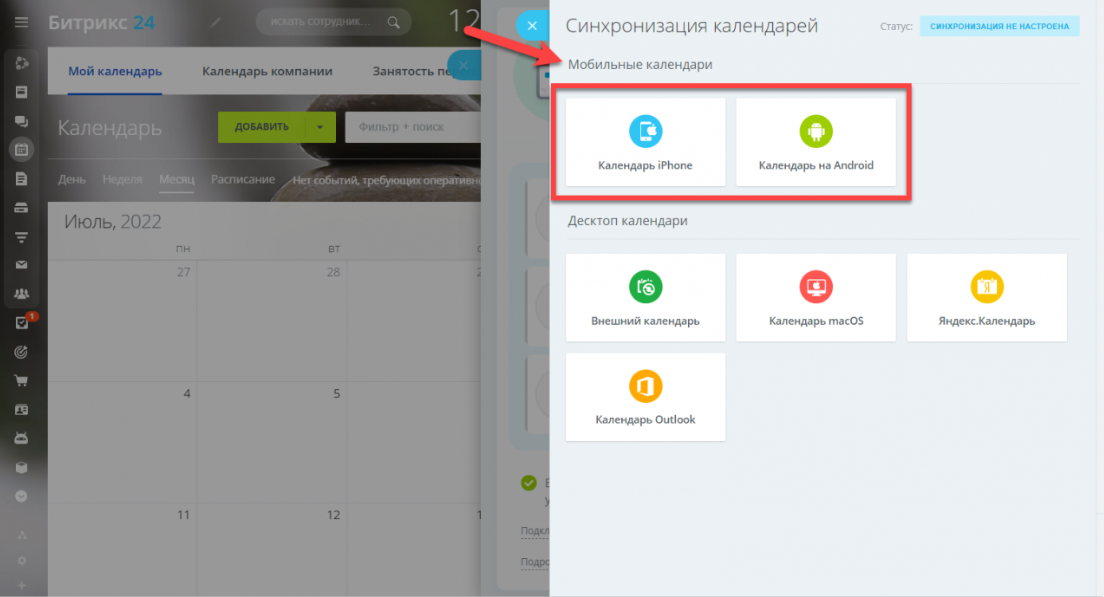The image size is (1104, 597).
Task: Select day 4 in calendar grid
Action: click(187, 394)
